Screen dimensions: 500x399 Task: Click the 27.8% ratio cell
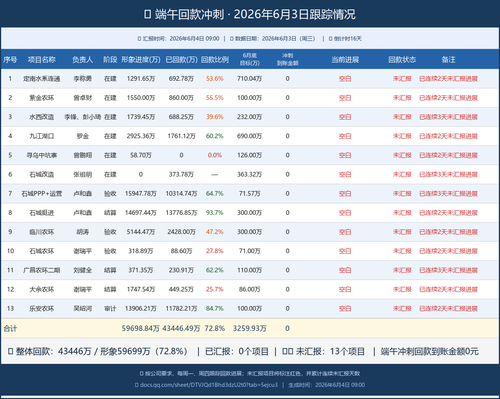[x=215, y=251]
